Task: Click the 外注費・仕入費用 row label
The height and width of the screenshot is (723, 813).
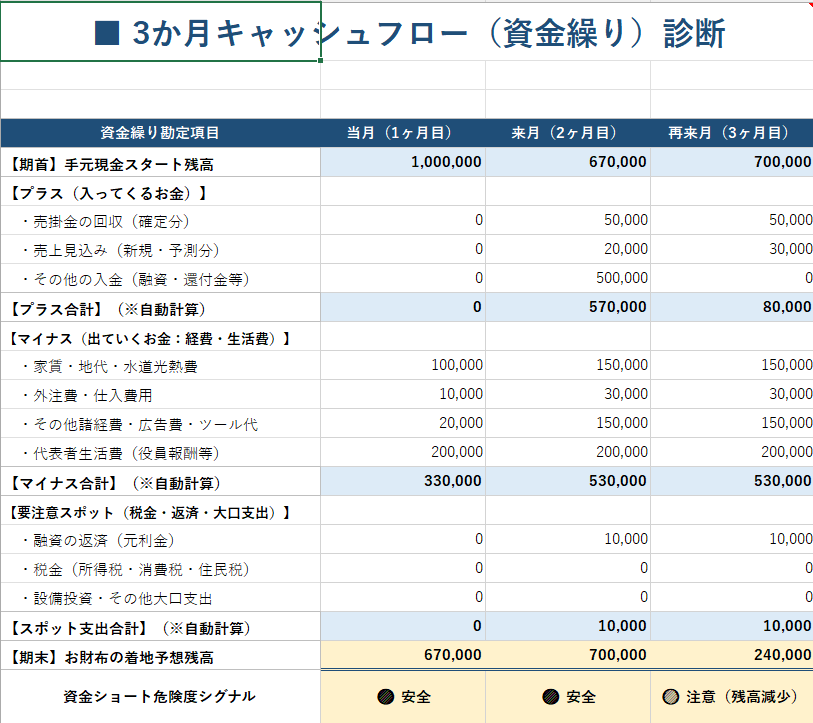Action: (87, 396)
